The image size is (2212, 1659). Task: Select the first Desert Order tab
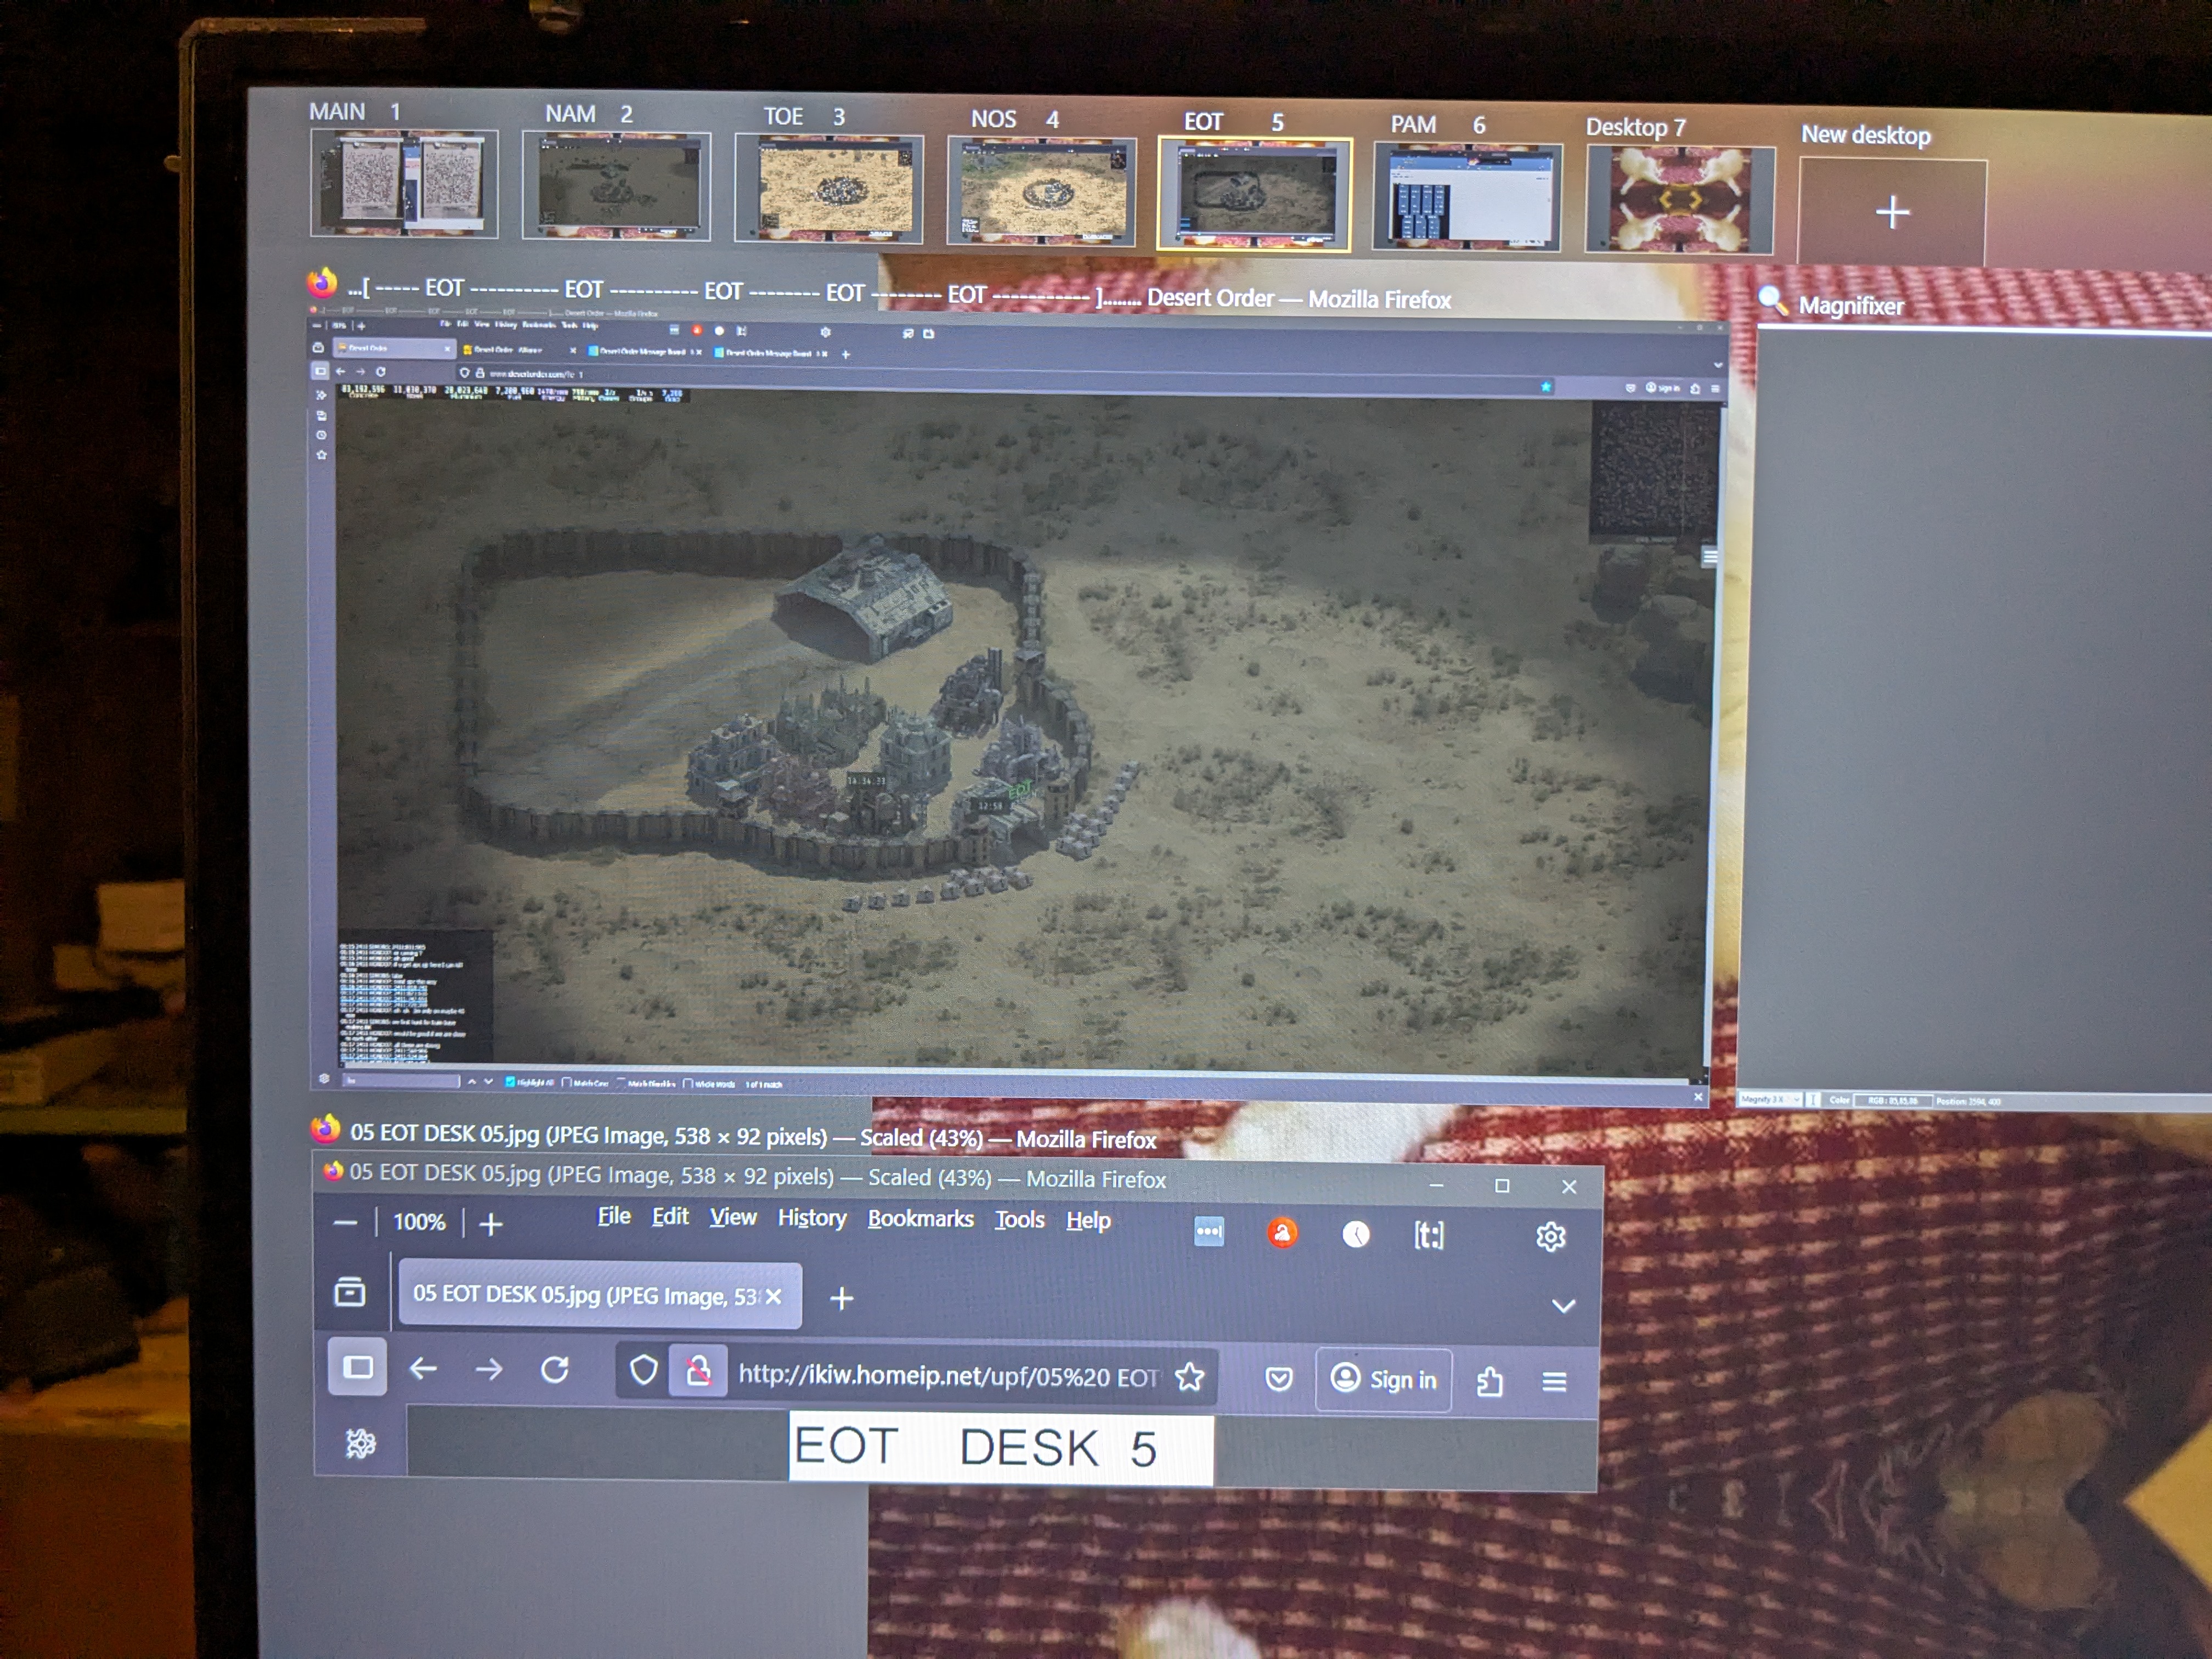click(x=394, y=348)
